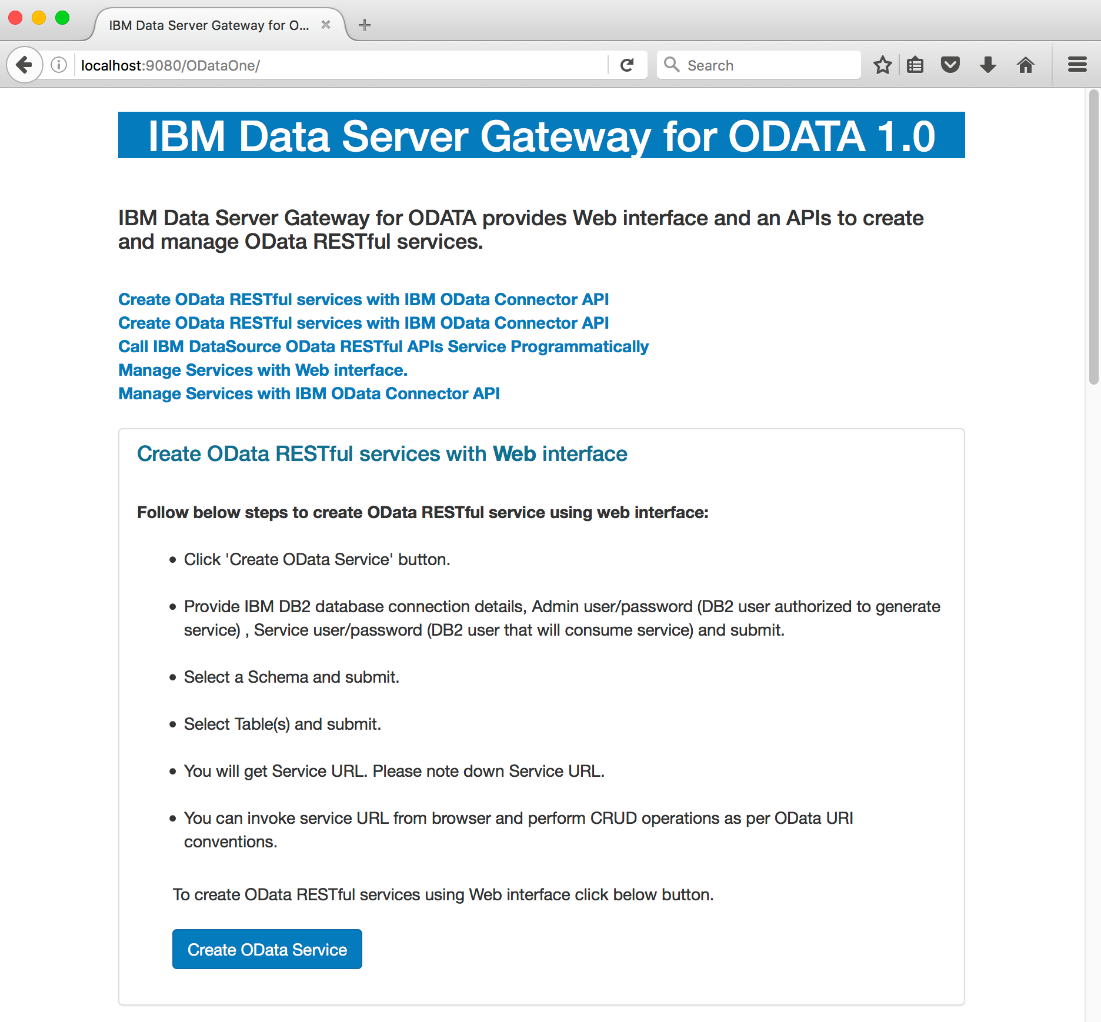
Task: Click the magnifier icon in the search box
Action: [671, 65]
